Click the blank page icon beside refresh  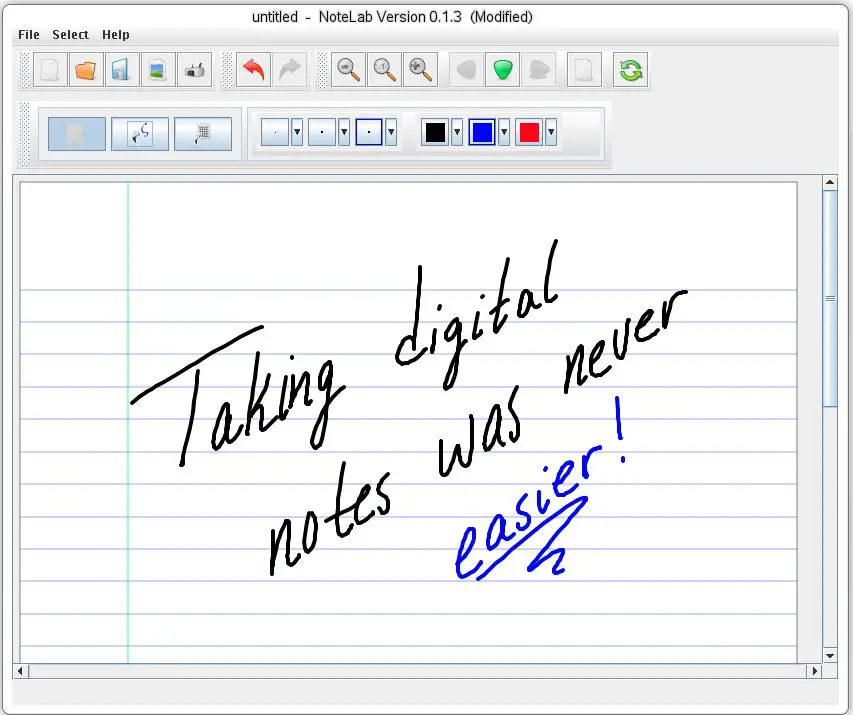tap(584, 70)
